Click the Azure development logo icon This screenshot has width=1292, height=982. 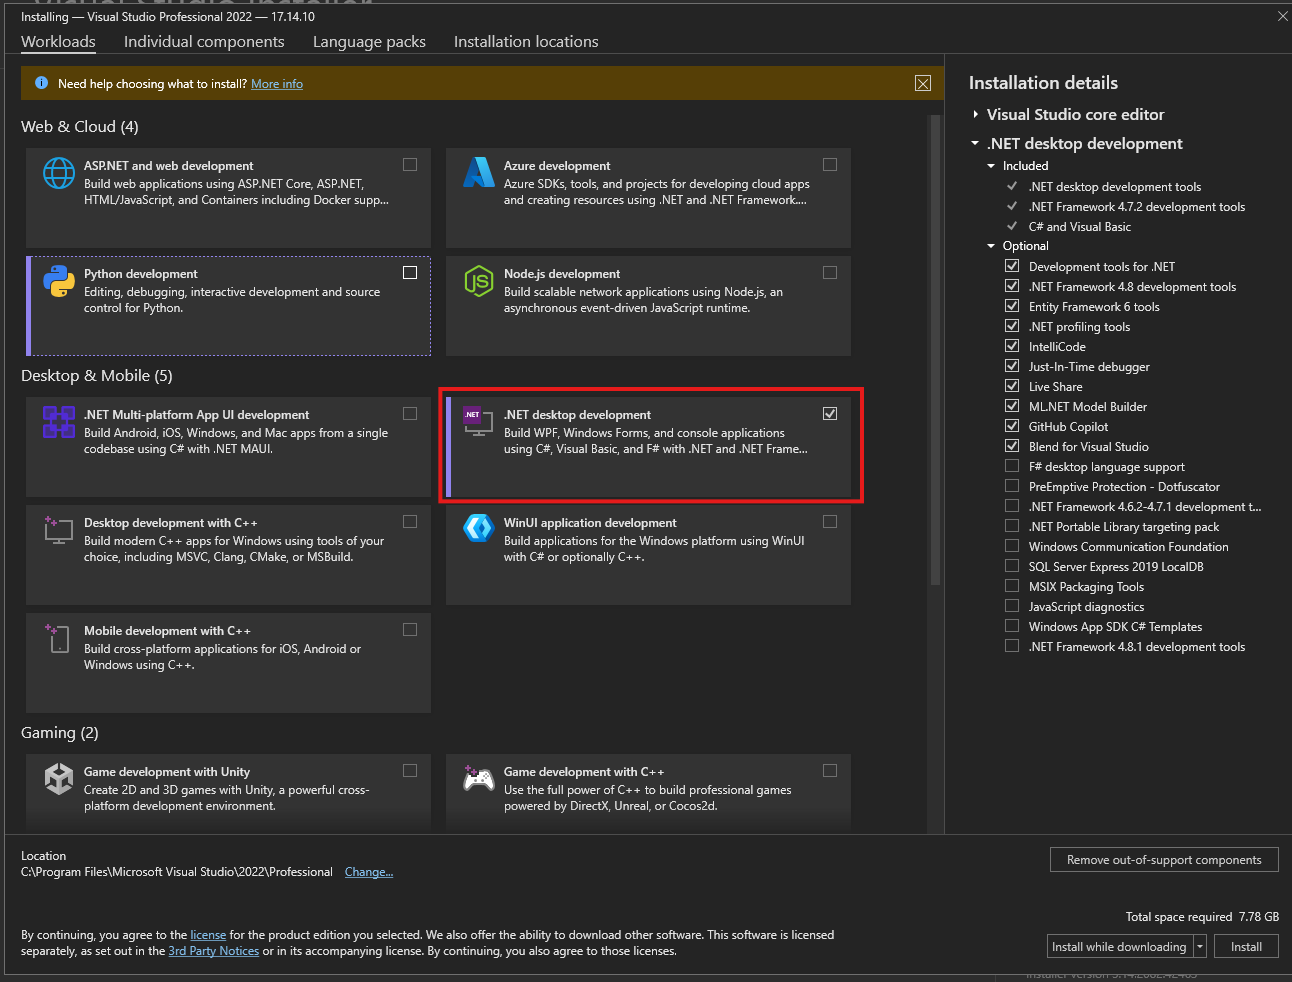pyautogui.click(x=479, y=173)
